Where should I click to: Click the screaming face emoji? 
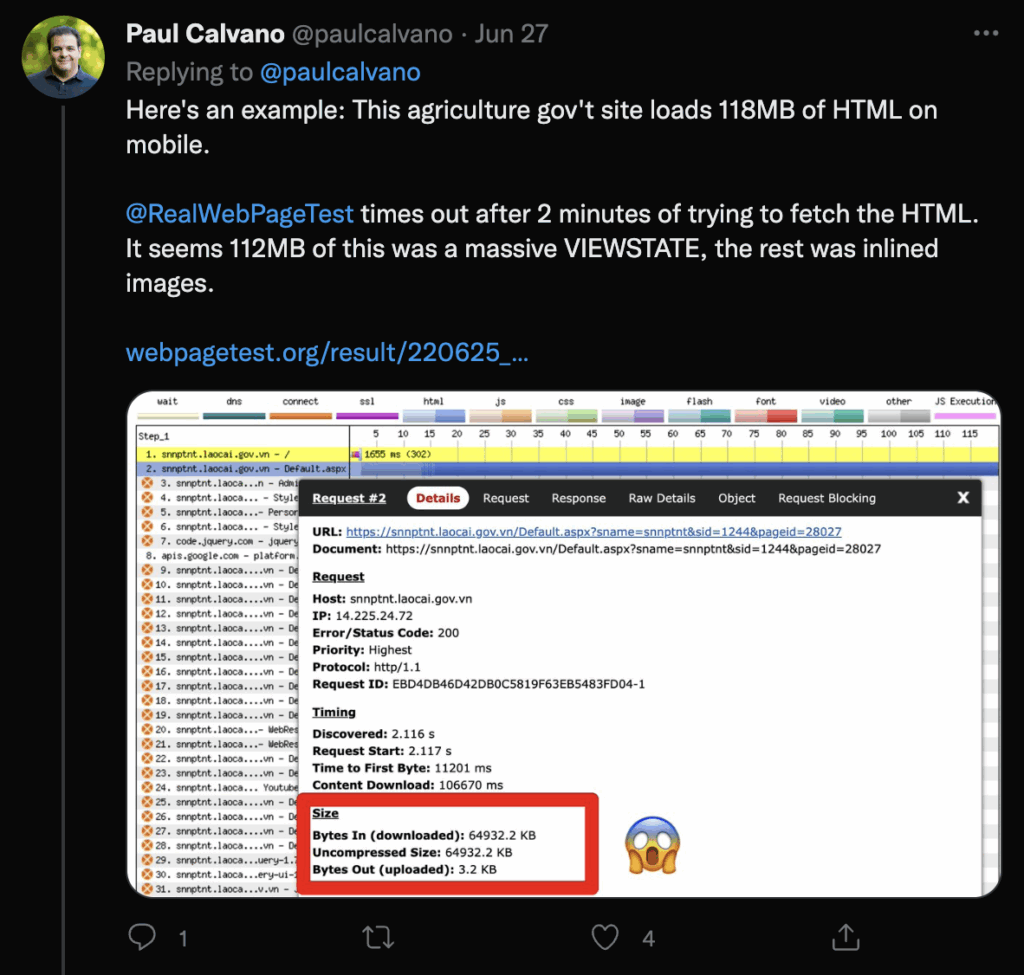point(652,845)
